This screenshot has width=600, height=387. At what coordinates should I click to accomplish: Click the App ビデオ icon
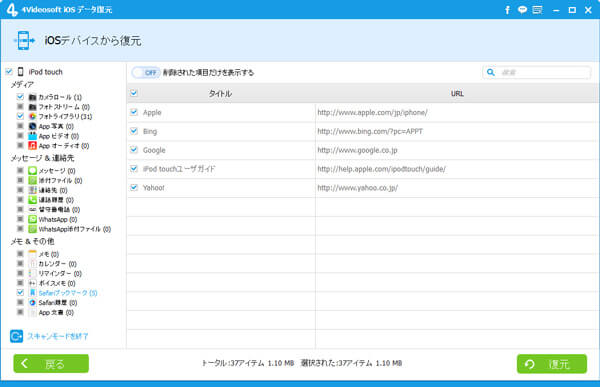[x=33, y=136]
